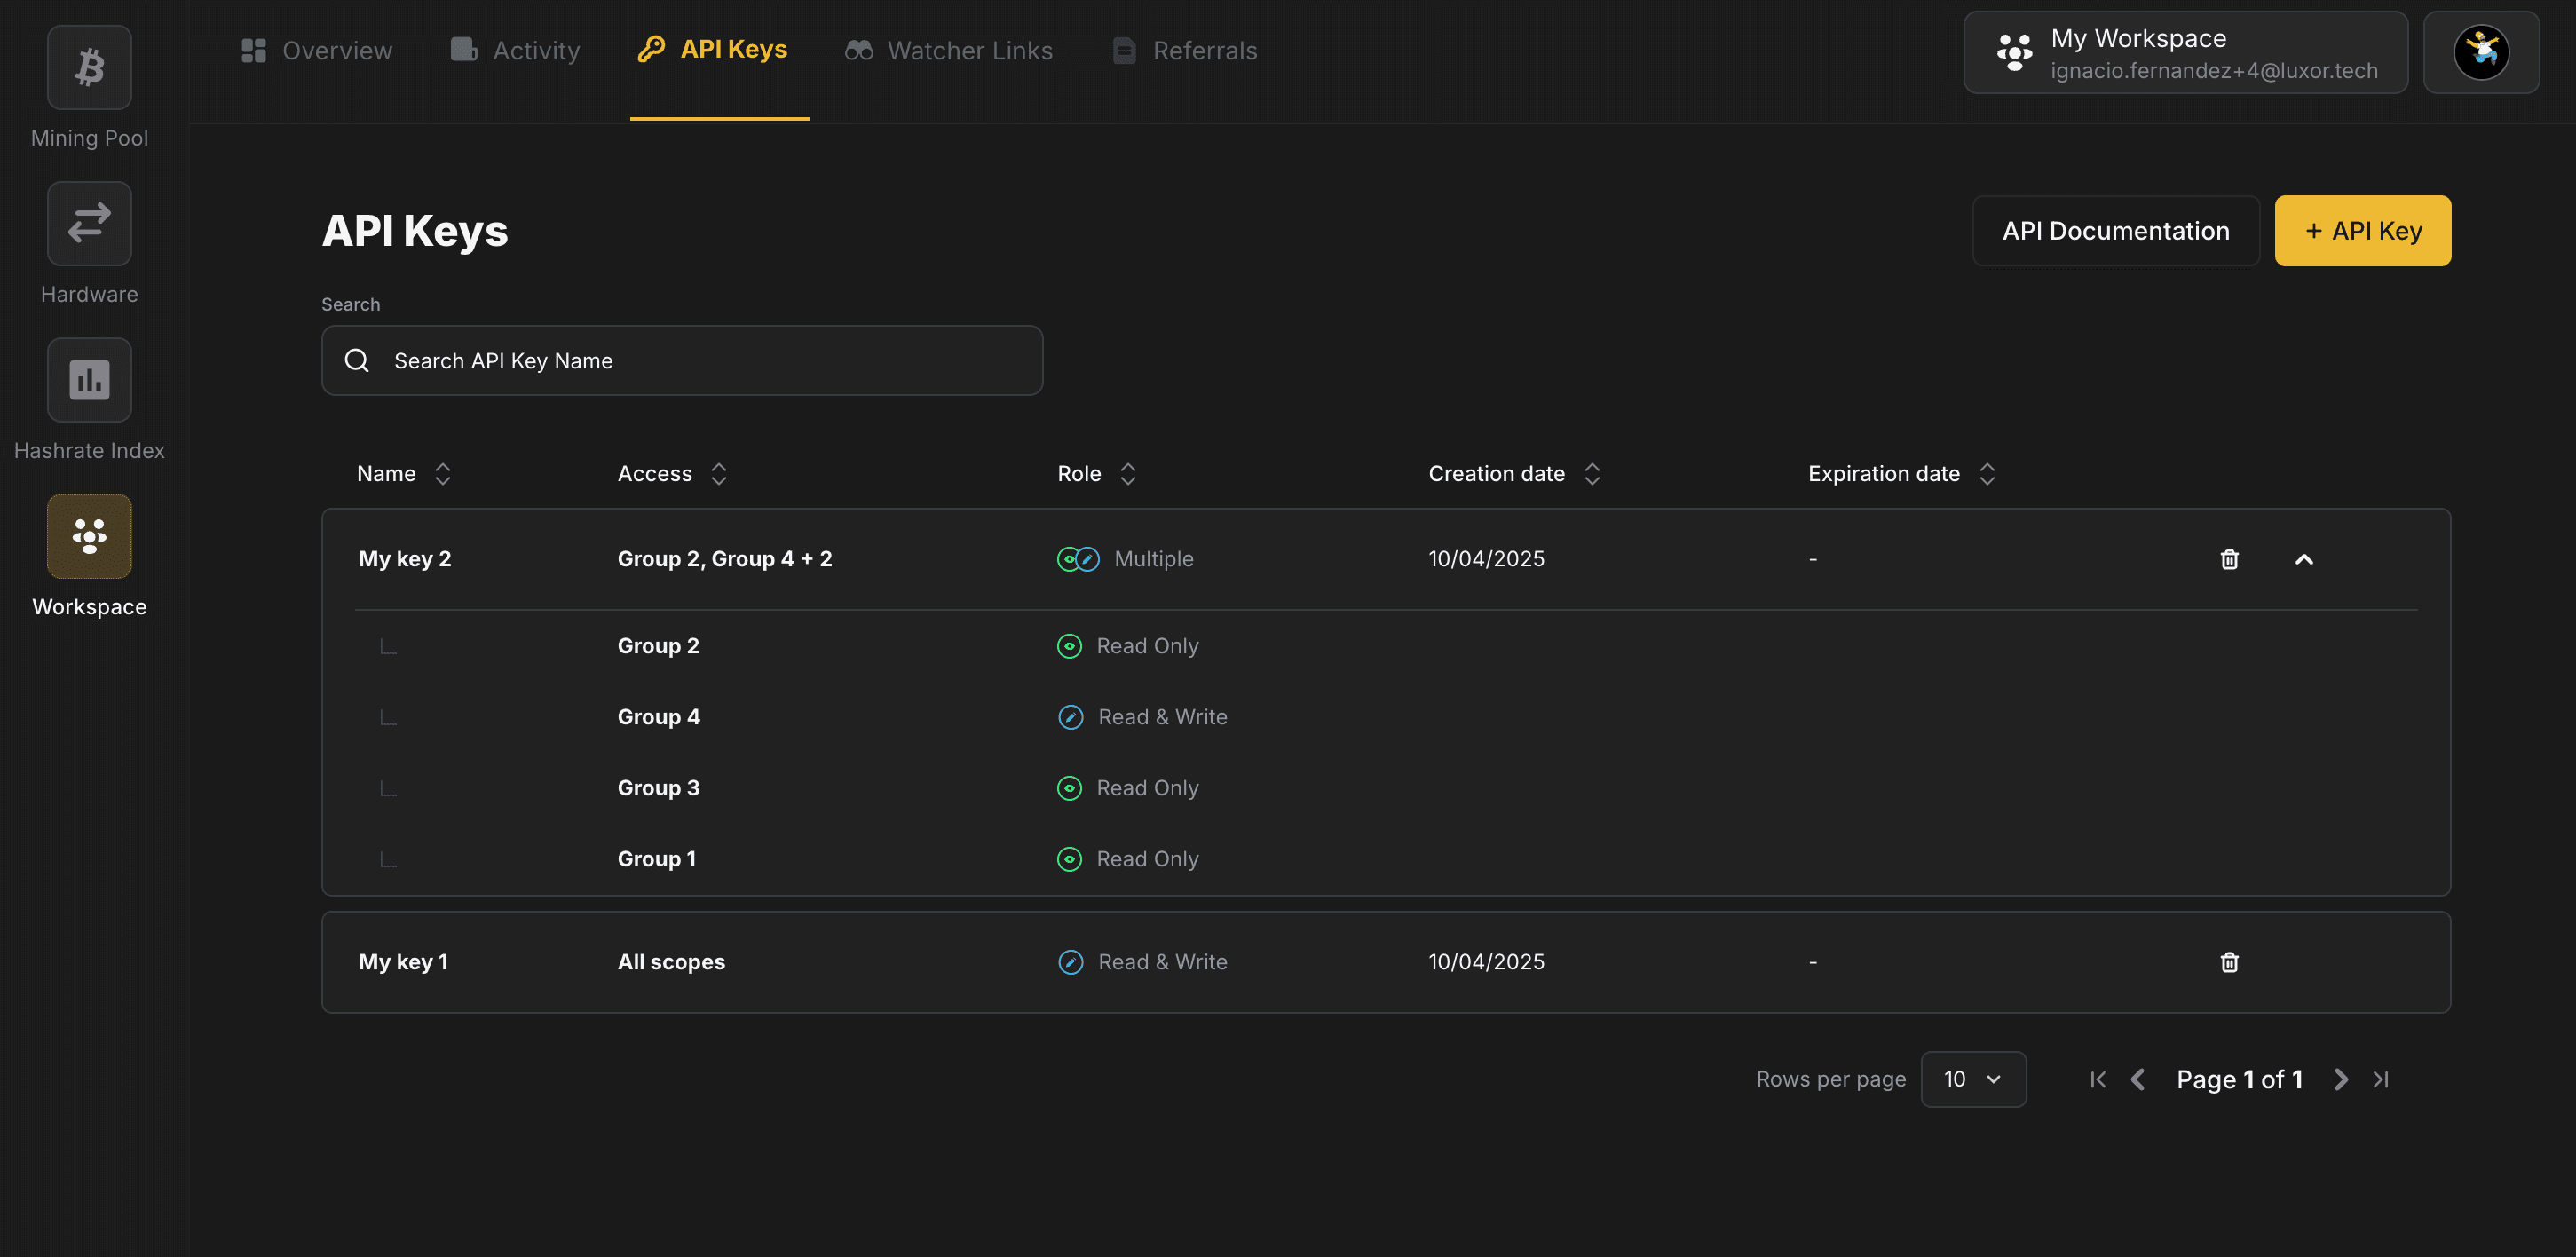Collapse the My key 2 row
This screenshot has width=2576, height=1257.
[2304, 559]
